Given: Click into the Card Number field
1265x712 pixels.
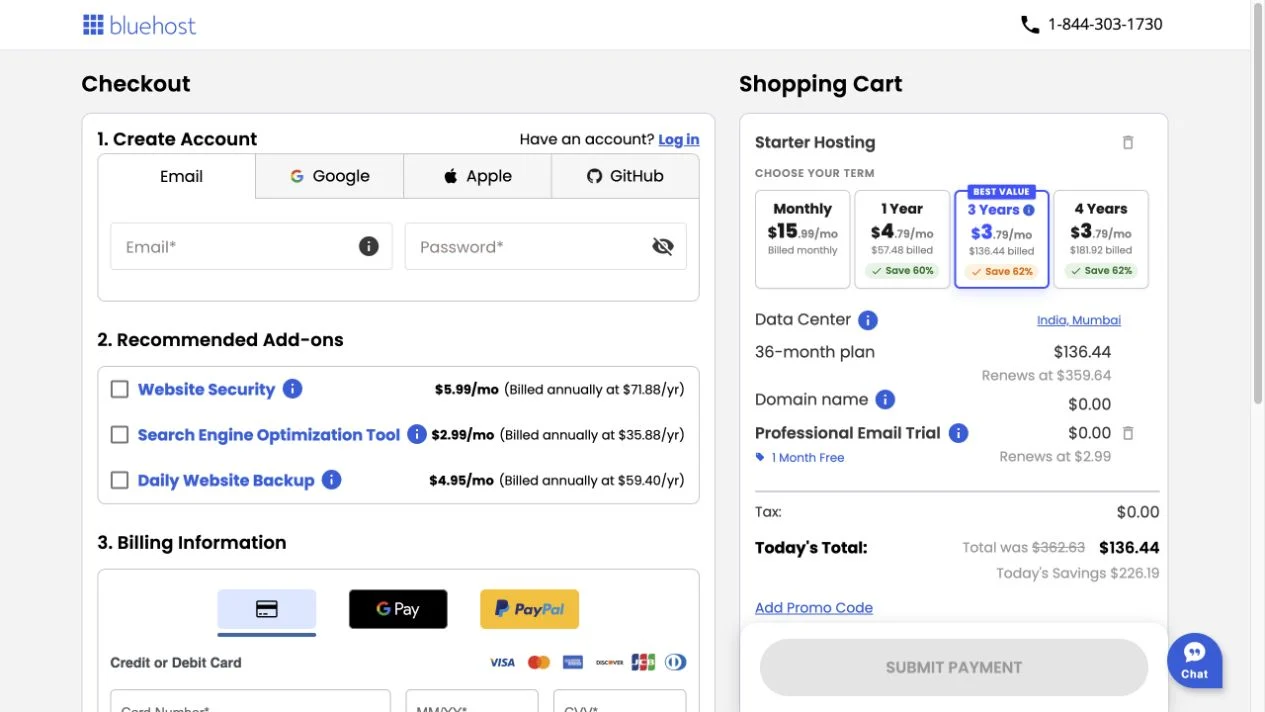Looking at the screenshot, I should point(251,701).
